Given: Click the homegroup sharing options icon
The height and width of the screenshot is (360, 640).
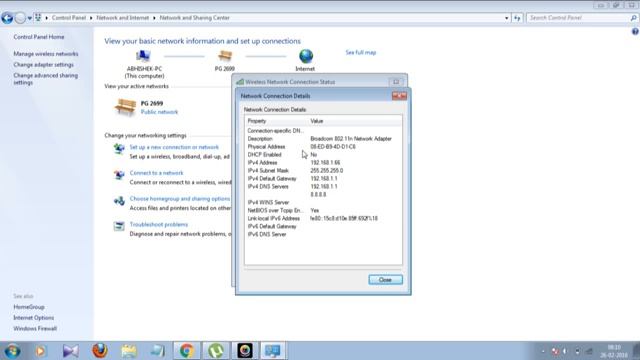Looking at the screenshot, I should click(119, 200).
